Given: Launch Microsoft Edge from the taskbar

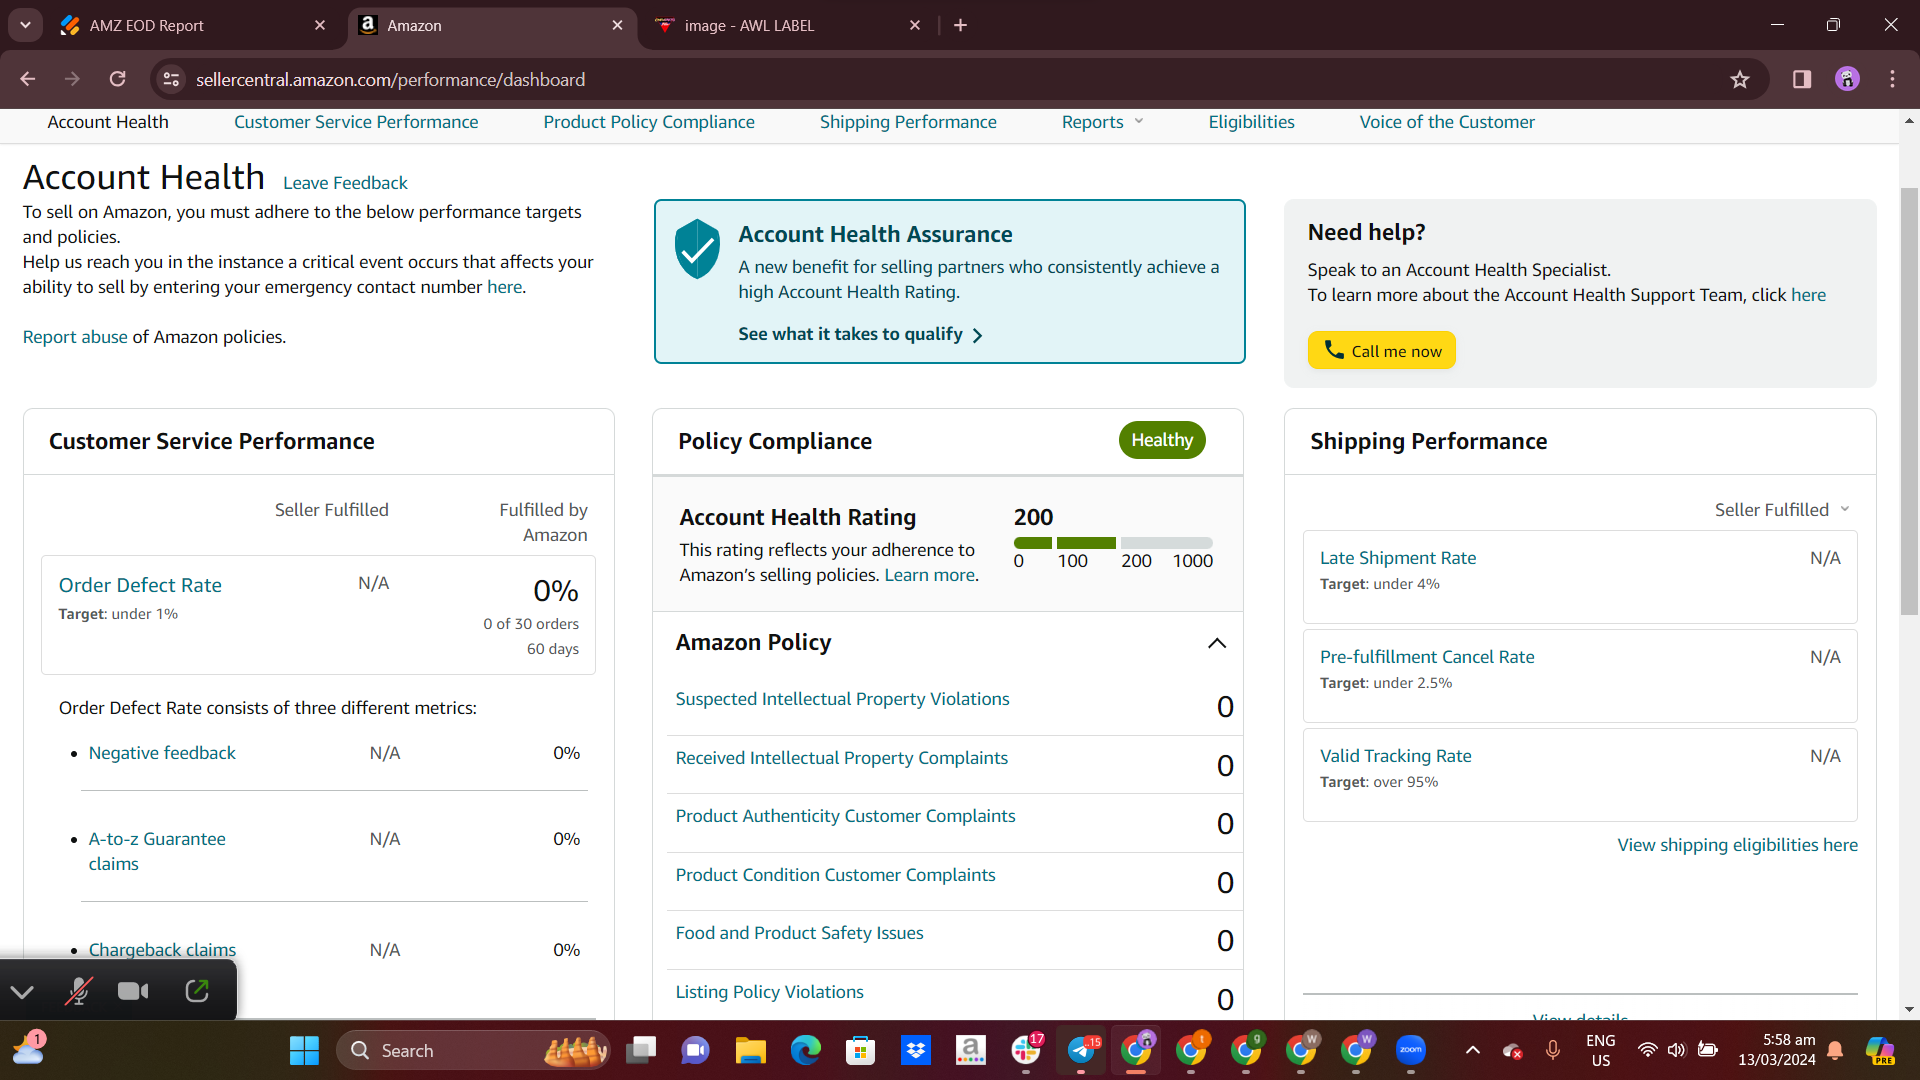Looking at the screenshot, I should pyautogui.click(x=805, y=1050).
